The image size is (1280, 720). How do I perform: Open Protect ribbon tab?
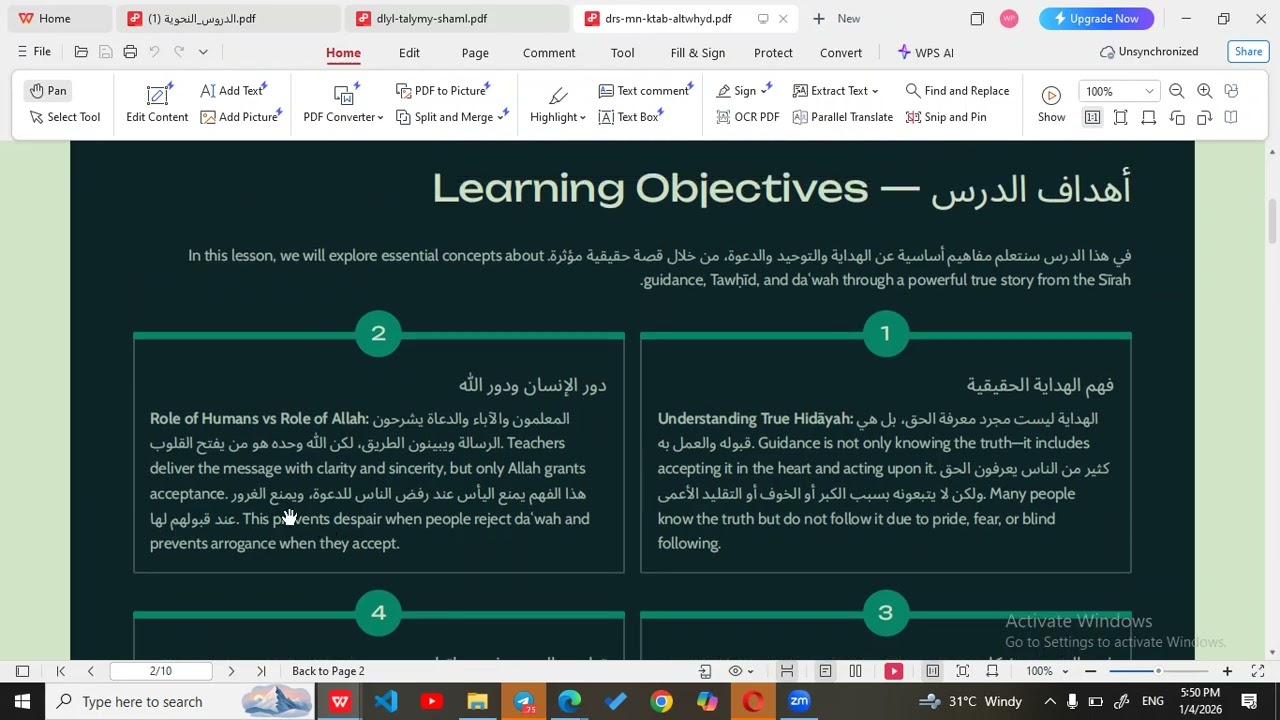pyautogui.click(x=773, y=53)
